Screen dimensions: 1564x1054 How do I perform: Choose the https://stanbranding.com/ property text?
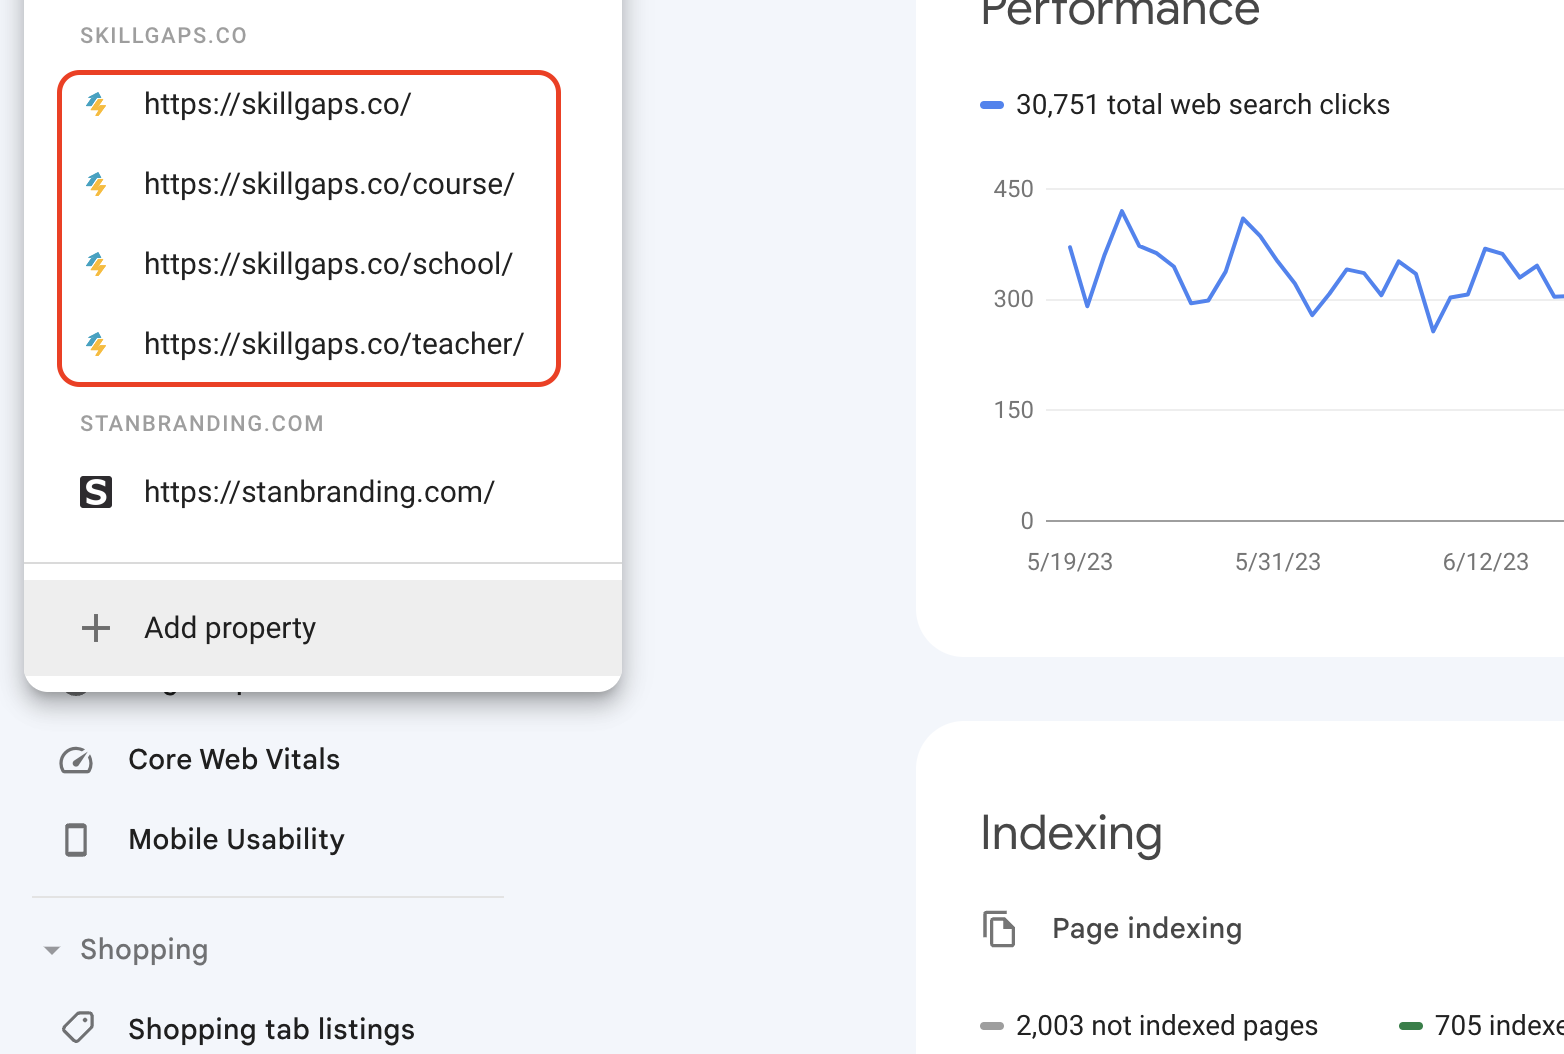pos(319,492)
